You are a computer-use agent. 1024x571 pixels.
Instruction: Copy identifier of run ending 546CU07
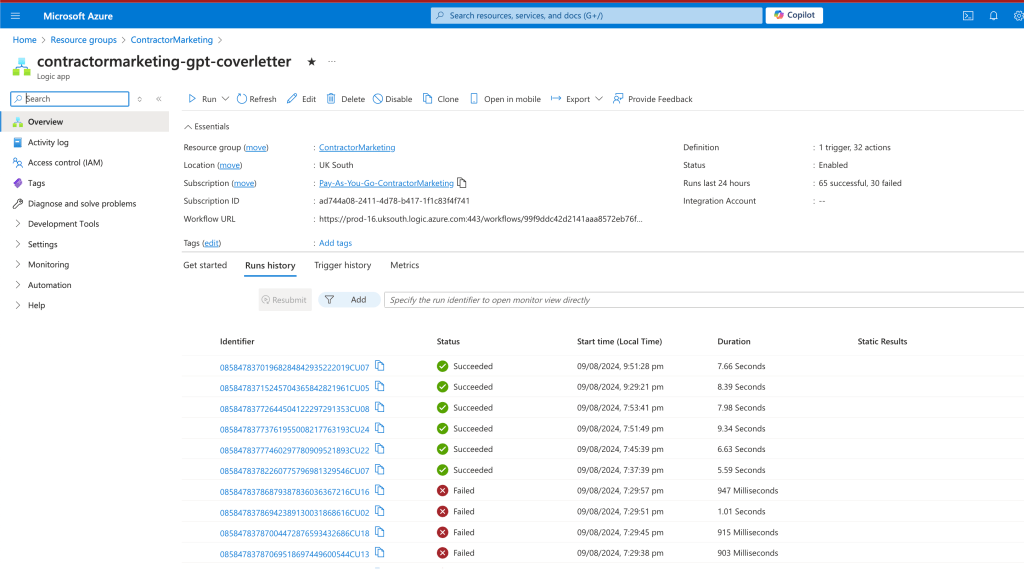tap(380, 470)
